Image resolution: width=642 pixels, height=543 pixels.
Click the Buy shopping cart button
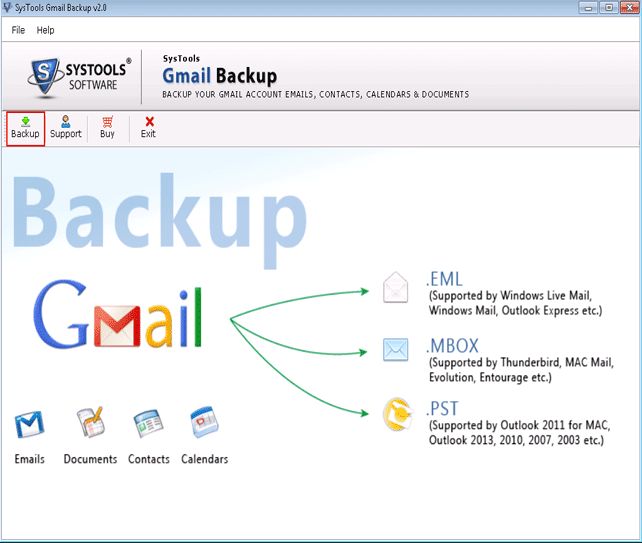[107, 128]
